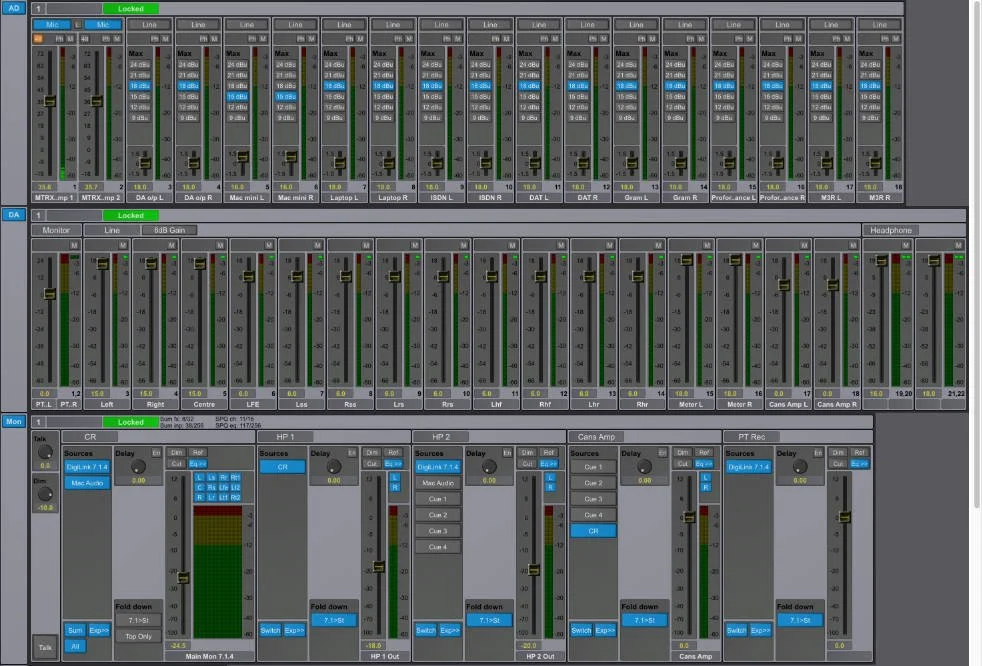Expand the HP 1 sources with Exp>>

(294, 630)
